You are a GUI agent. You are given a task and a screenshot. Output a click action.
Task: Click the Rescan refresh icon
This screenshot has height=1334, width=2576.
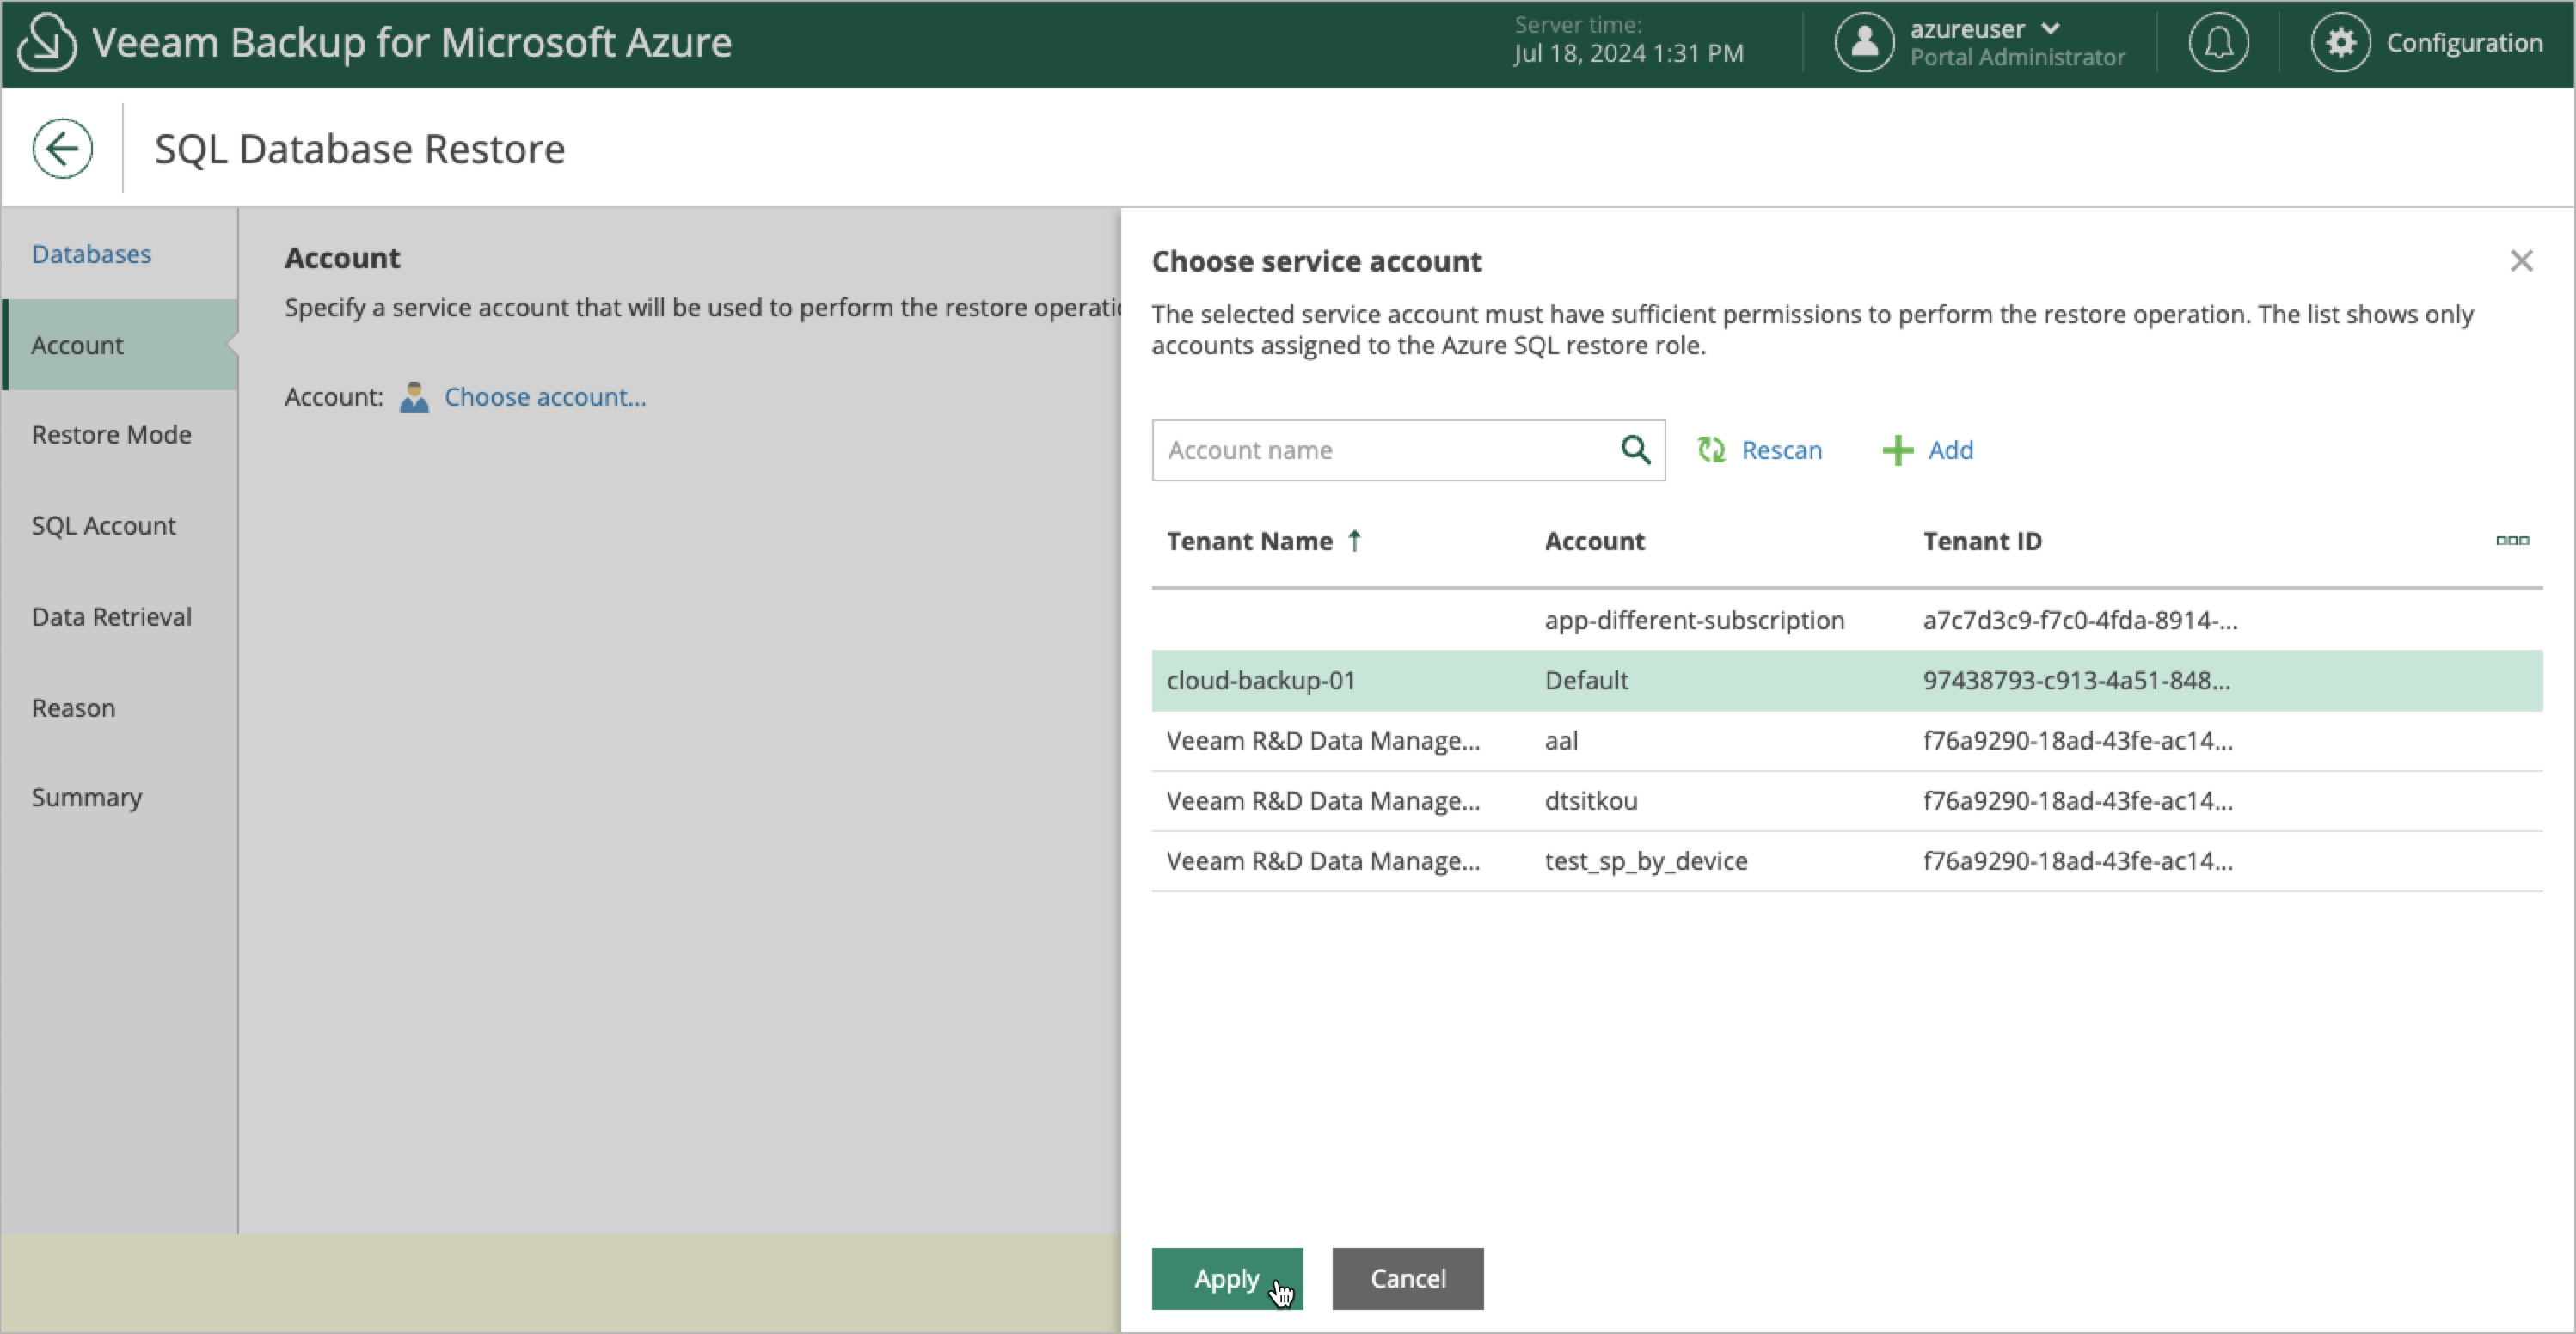pos(1711,450)
